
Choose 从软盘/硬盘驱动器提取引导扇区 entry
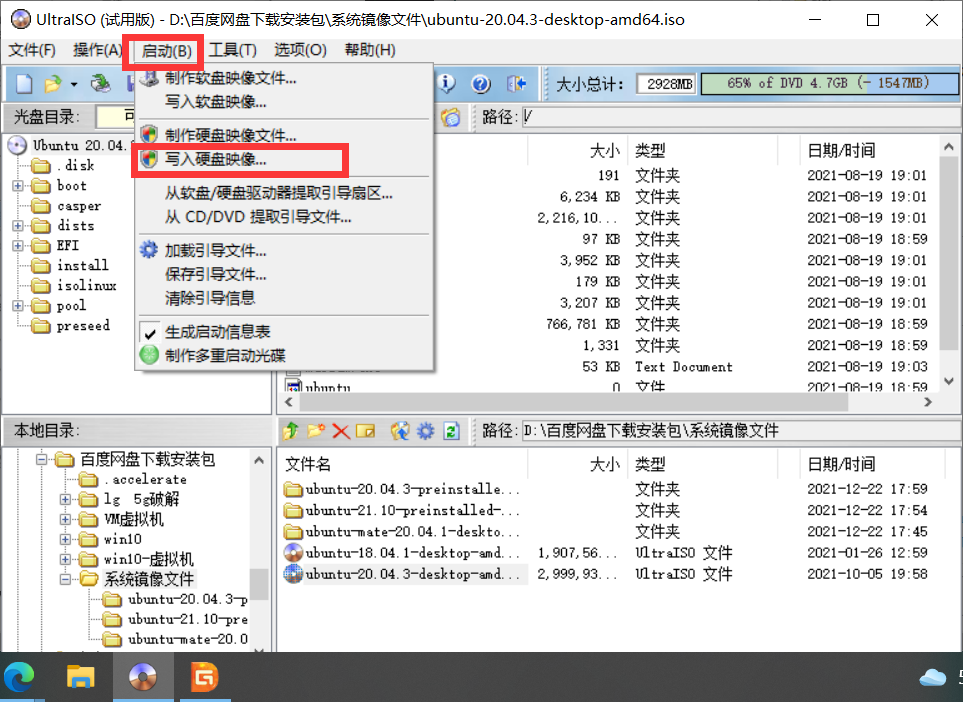284,193
